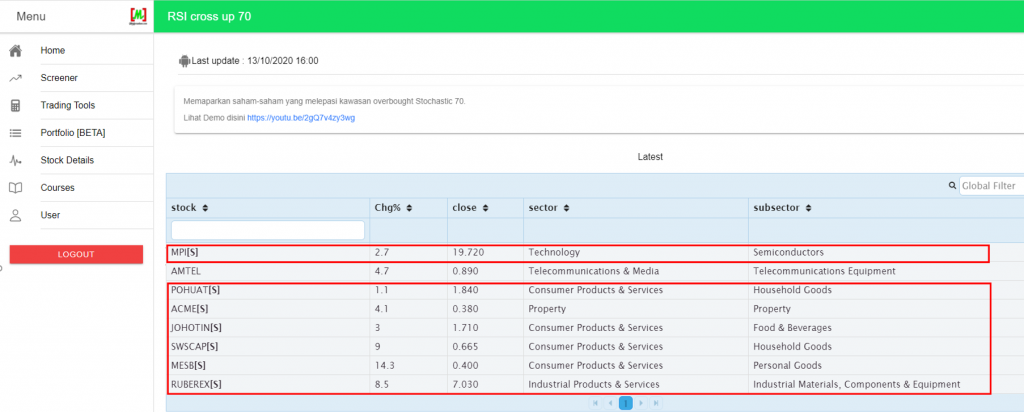Sort by close price column arrows
Image resolution: width=1024 pixels, height=412 pixels.
487,208
